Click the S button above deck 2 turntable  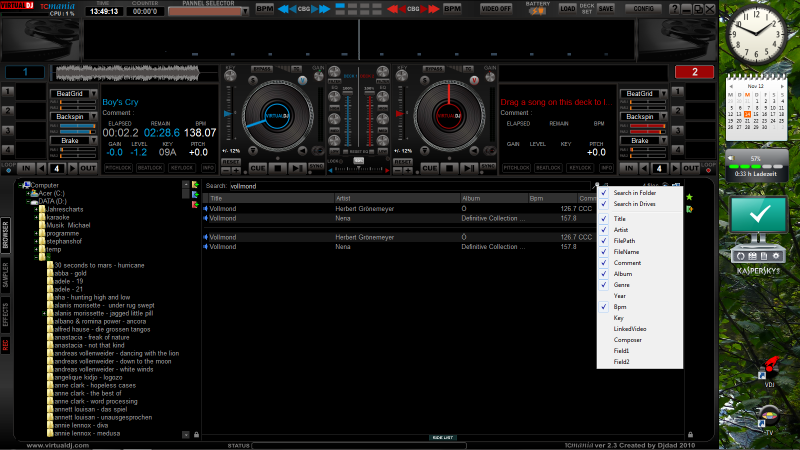[424, 80]
